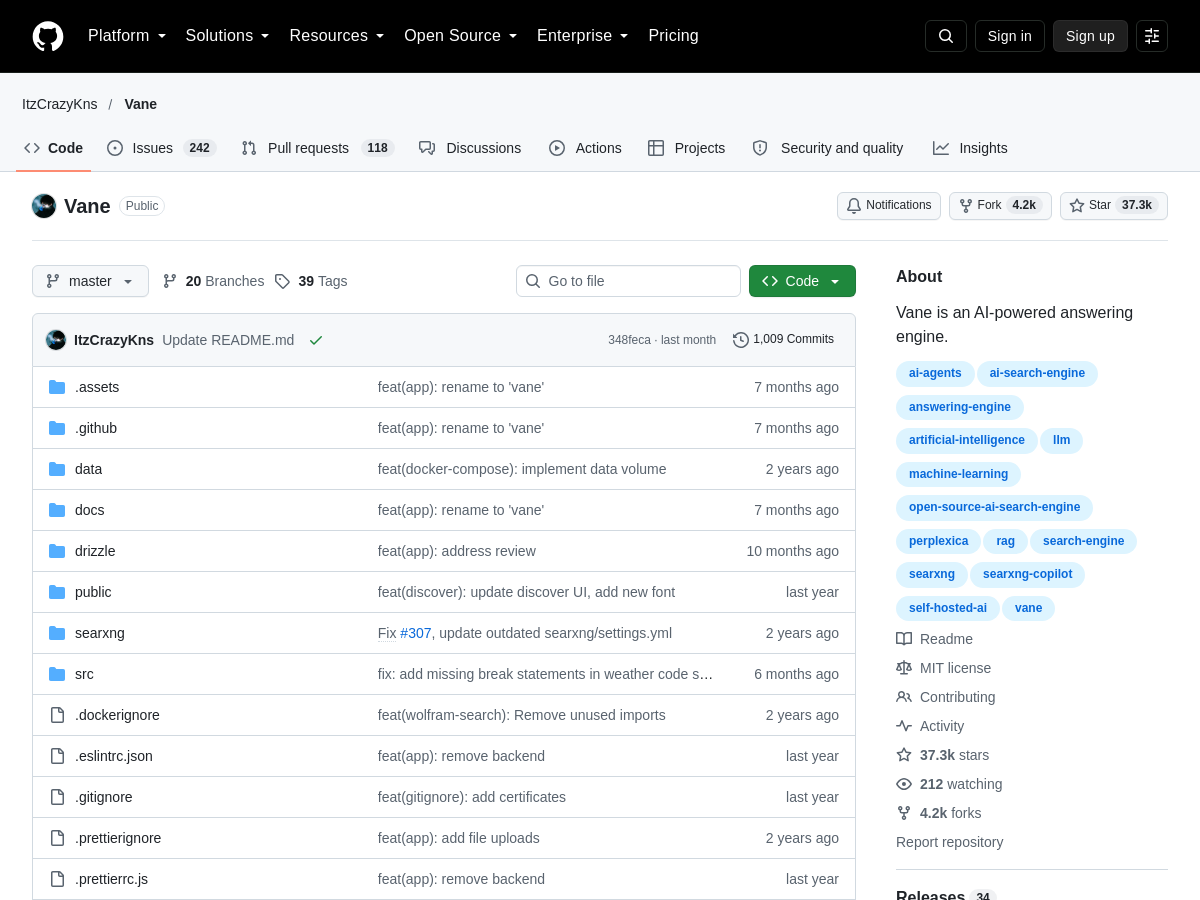Switch to the Pull requests tab
The image size is (1200, 900).
coord(318,148)
